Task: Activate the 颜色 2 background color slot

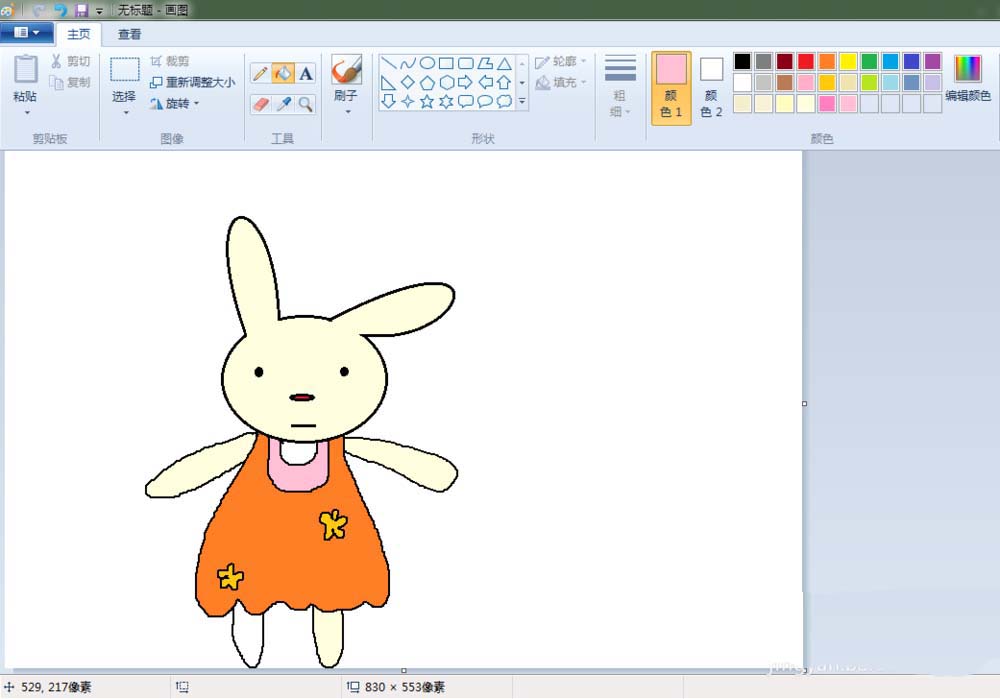Action: click(x=711, y=87)
